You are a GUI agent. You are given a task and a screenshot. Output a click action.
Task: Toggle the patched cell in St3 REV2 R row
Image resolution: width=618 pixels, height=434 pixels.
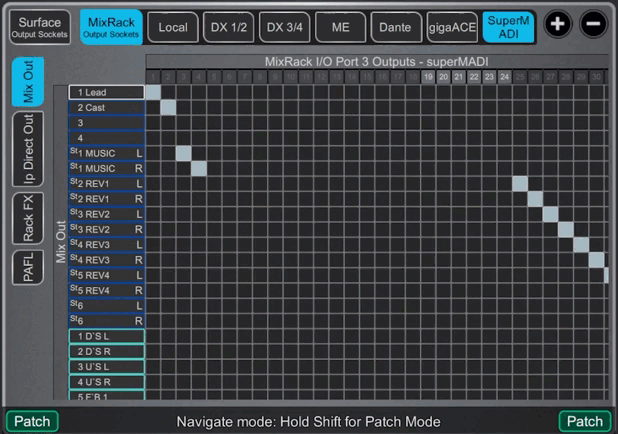(x=566, y=229)
